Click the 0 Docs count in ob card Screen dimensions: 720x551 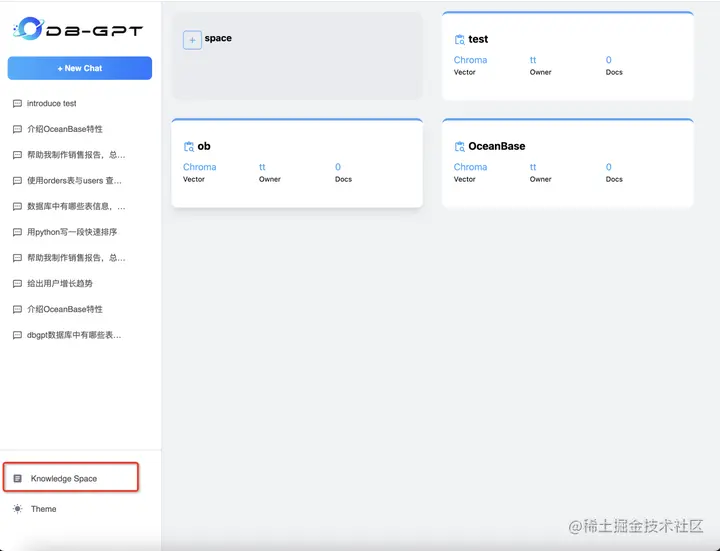click(x=338, y=167)
